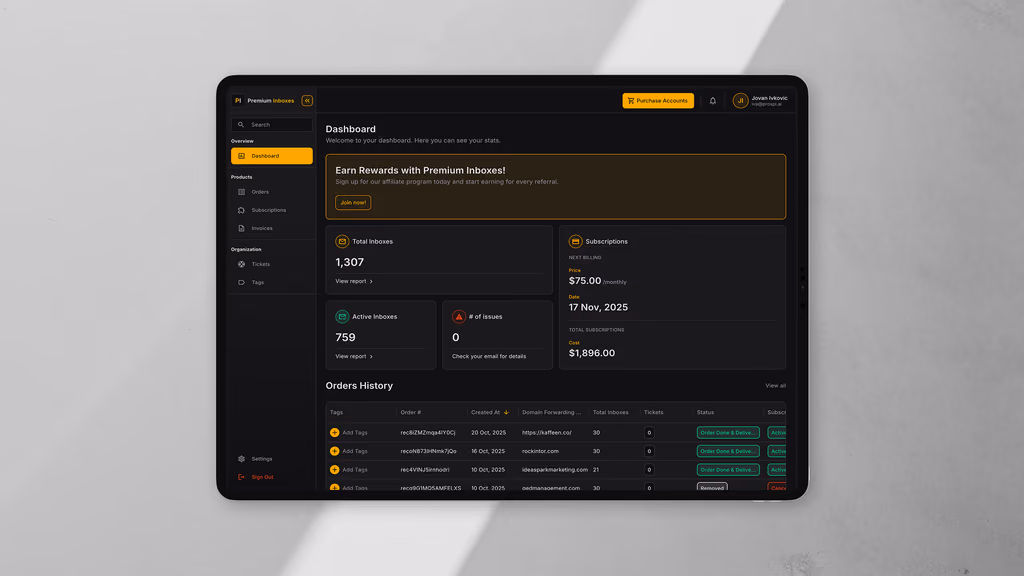The image size is (1024, 576).
Task: Click tickets count for https://kaffeen.co/ order
Action: coord(648,432)
